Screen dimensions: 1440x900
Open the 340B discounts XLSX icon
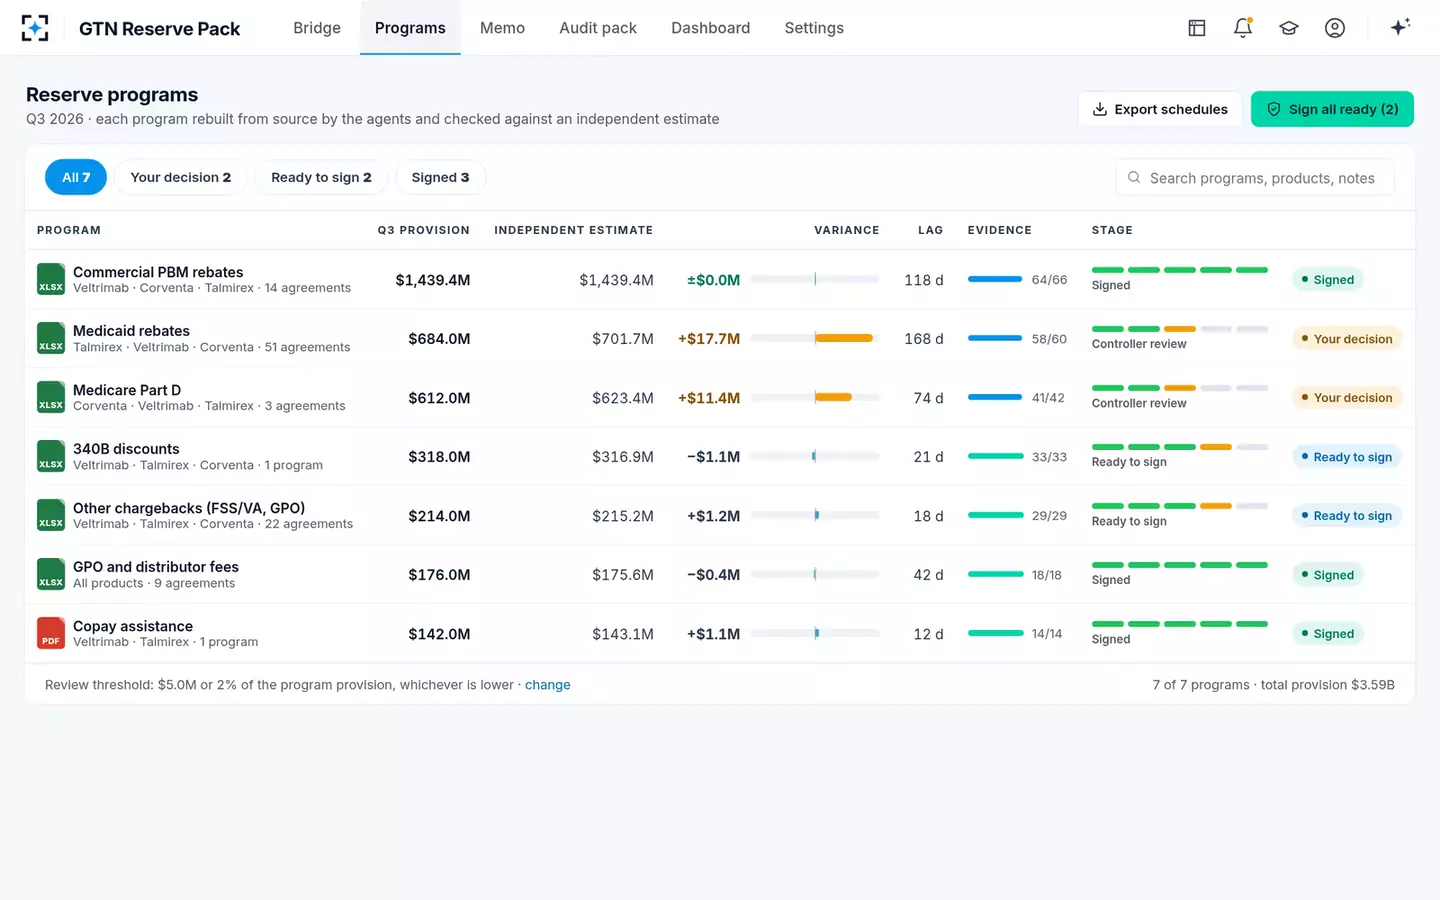coord(51,456)
